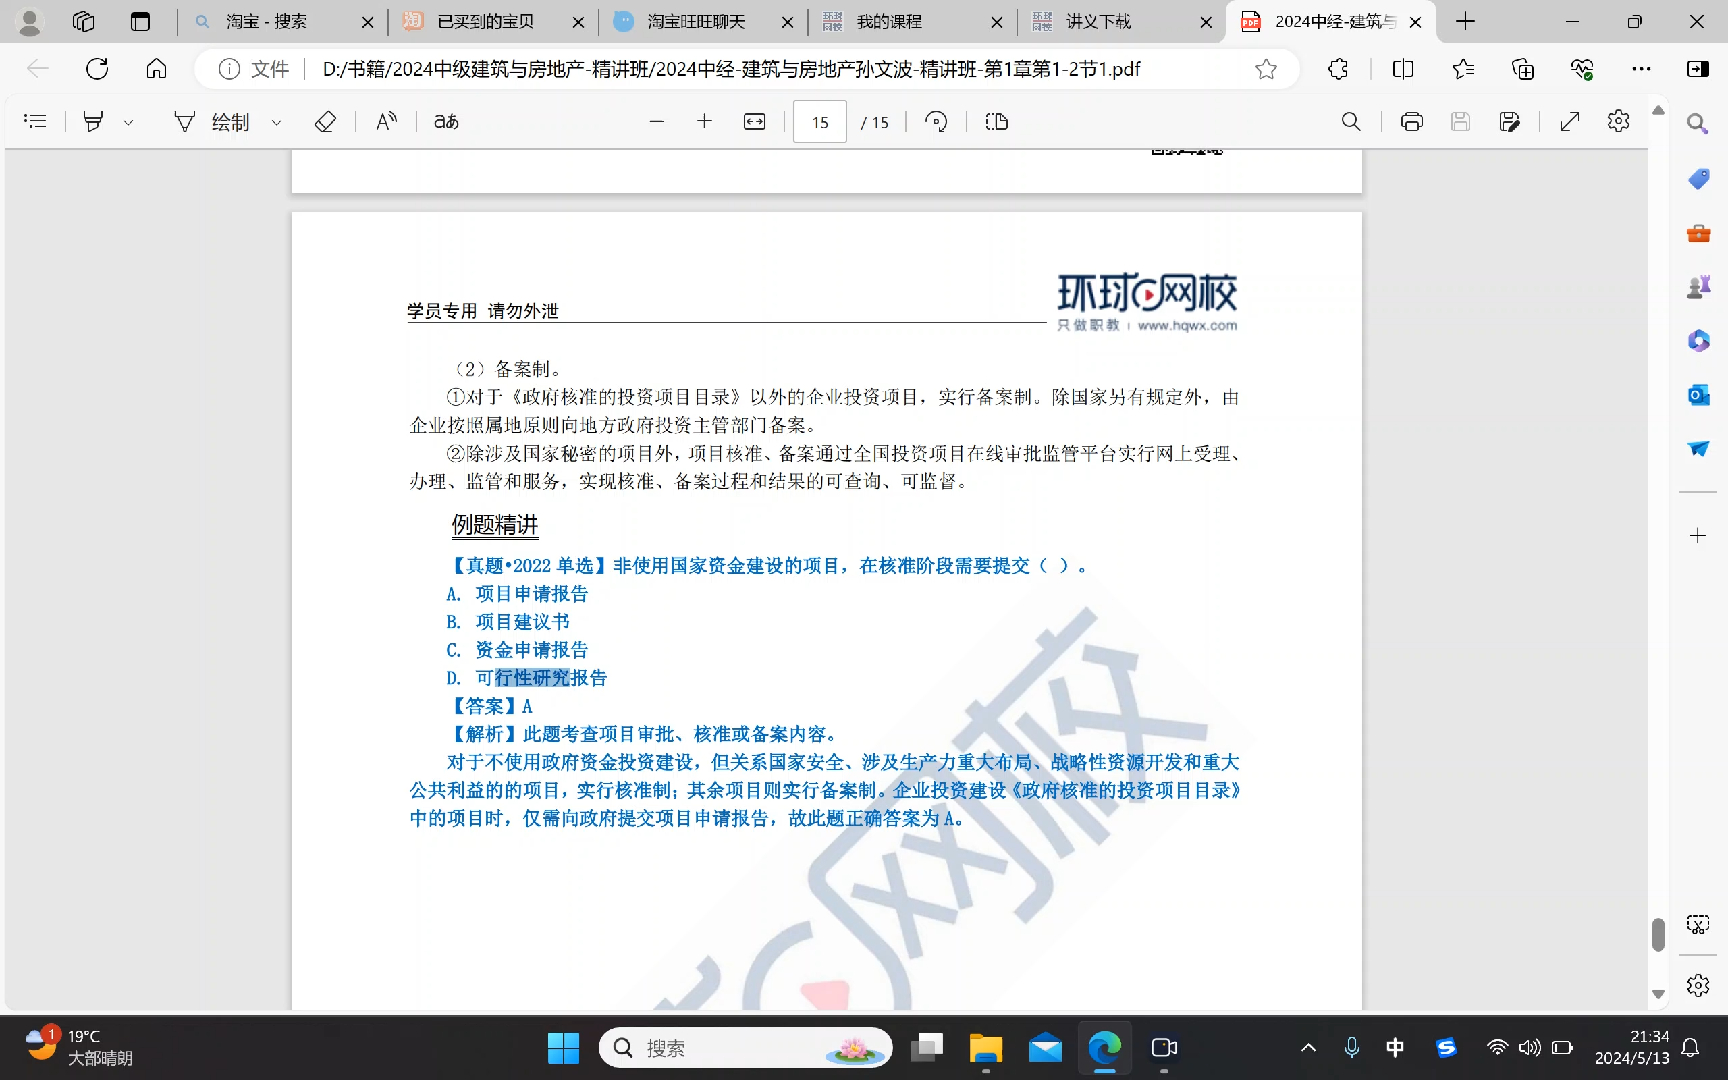Viewport: 1728px width, 1080px height.
Task: Open PDF viewer settings gear
Action: [1618, 122]
